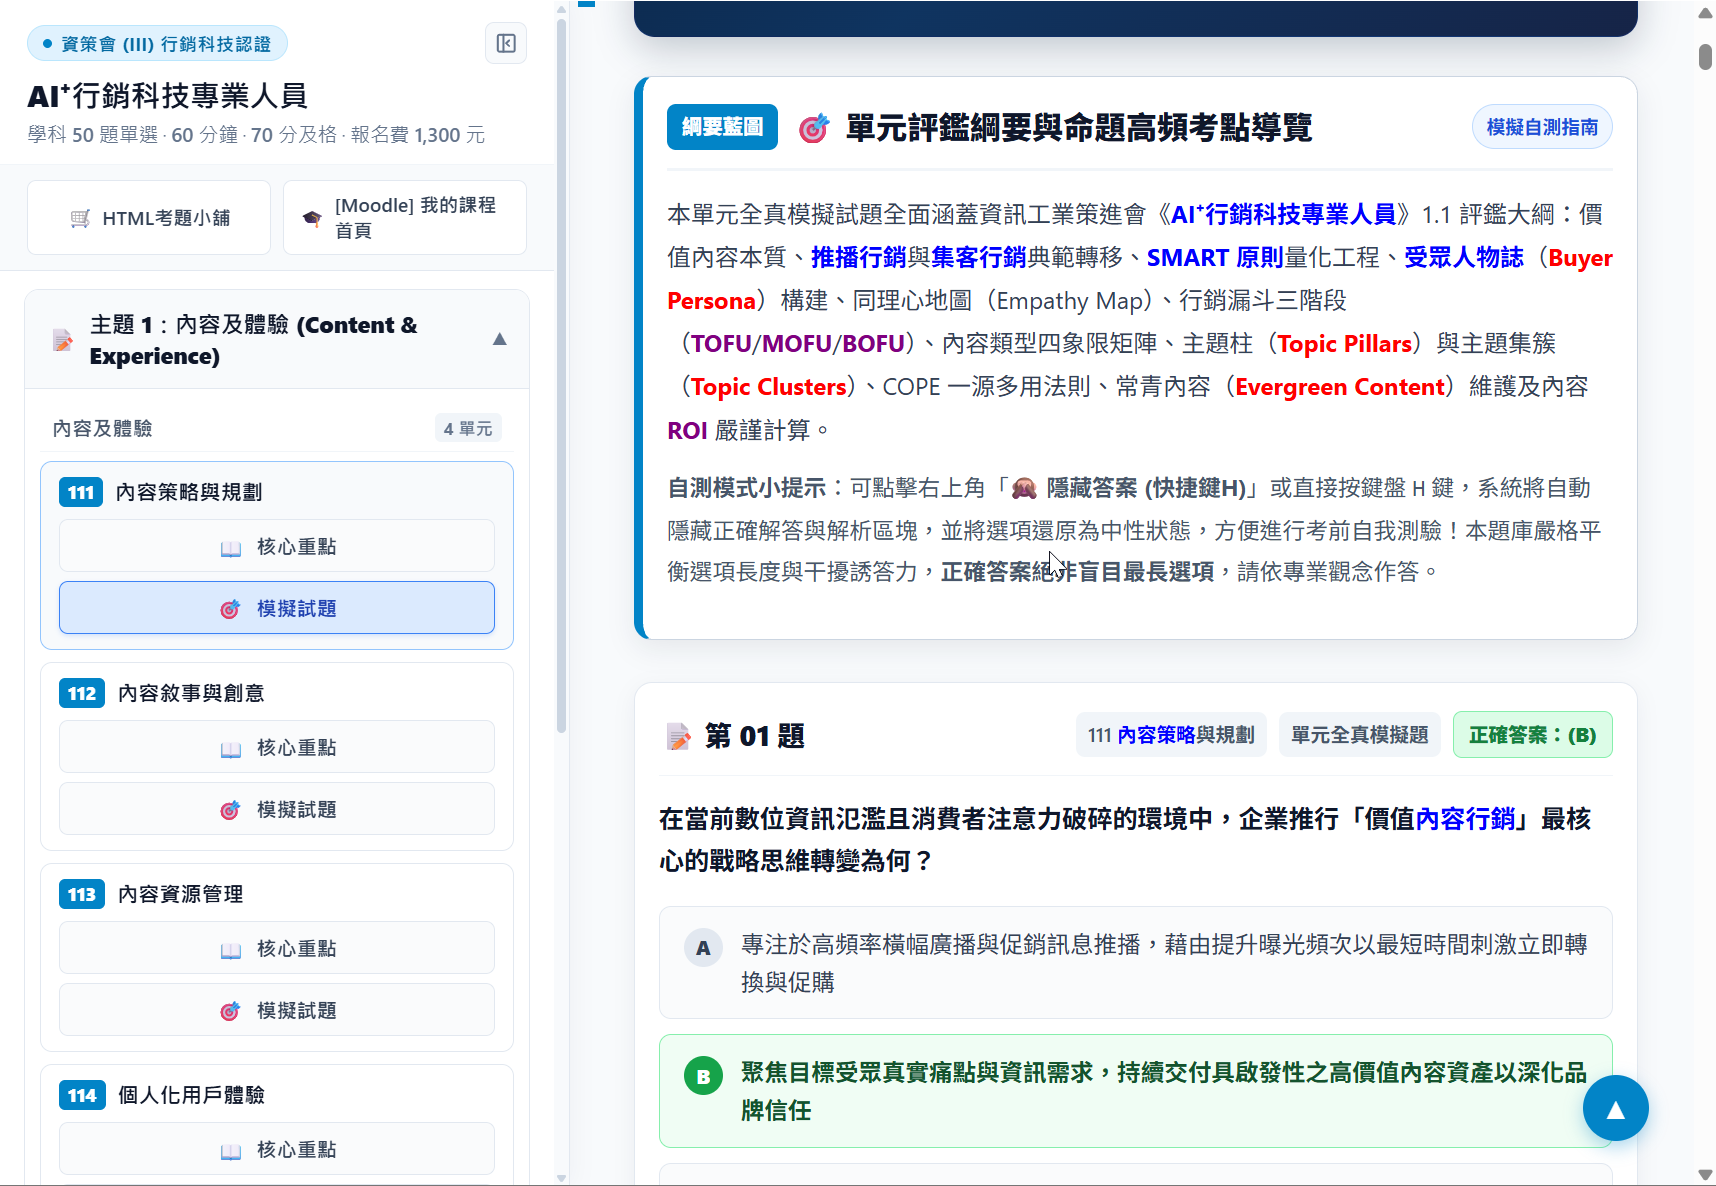Open 核心重點 under 112 內容敘事與創意
The image size is (1716, 1186).
[x=277, y=747]
